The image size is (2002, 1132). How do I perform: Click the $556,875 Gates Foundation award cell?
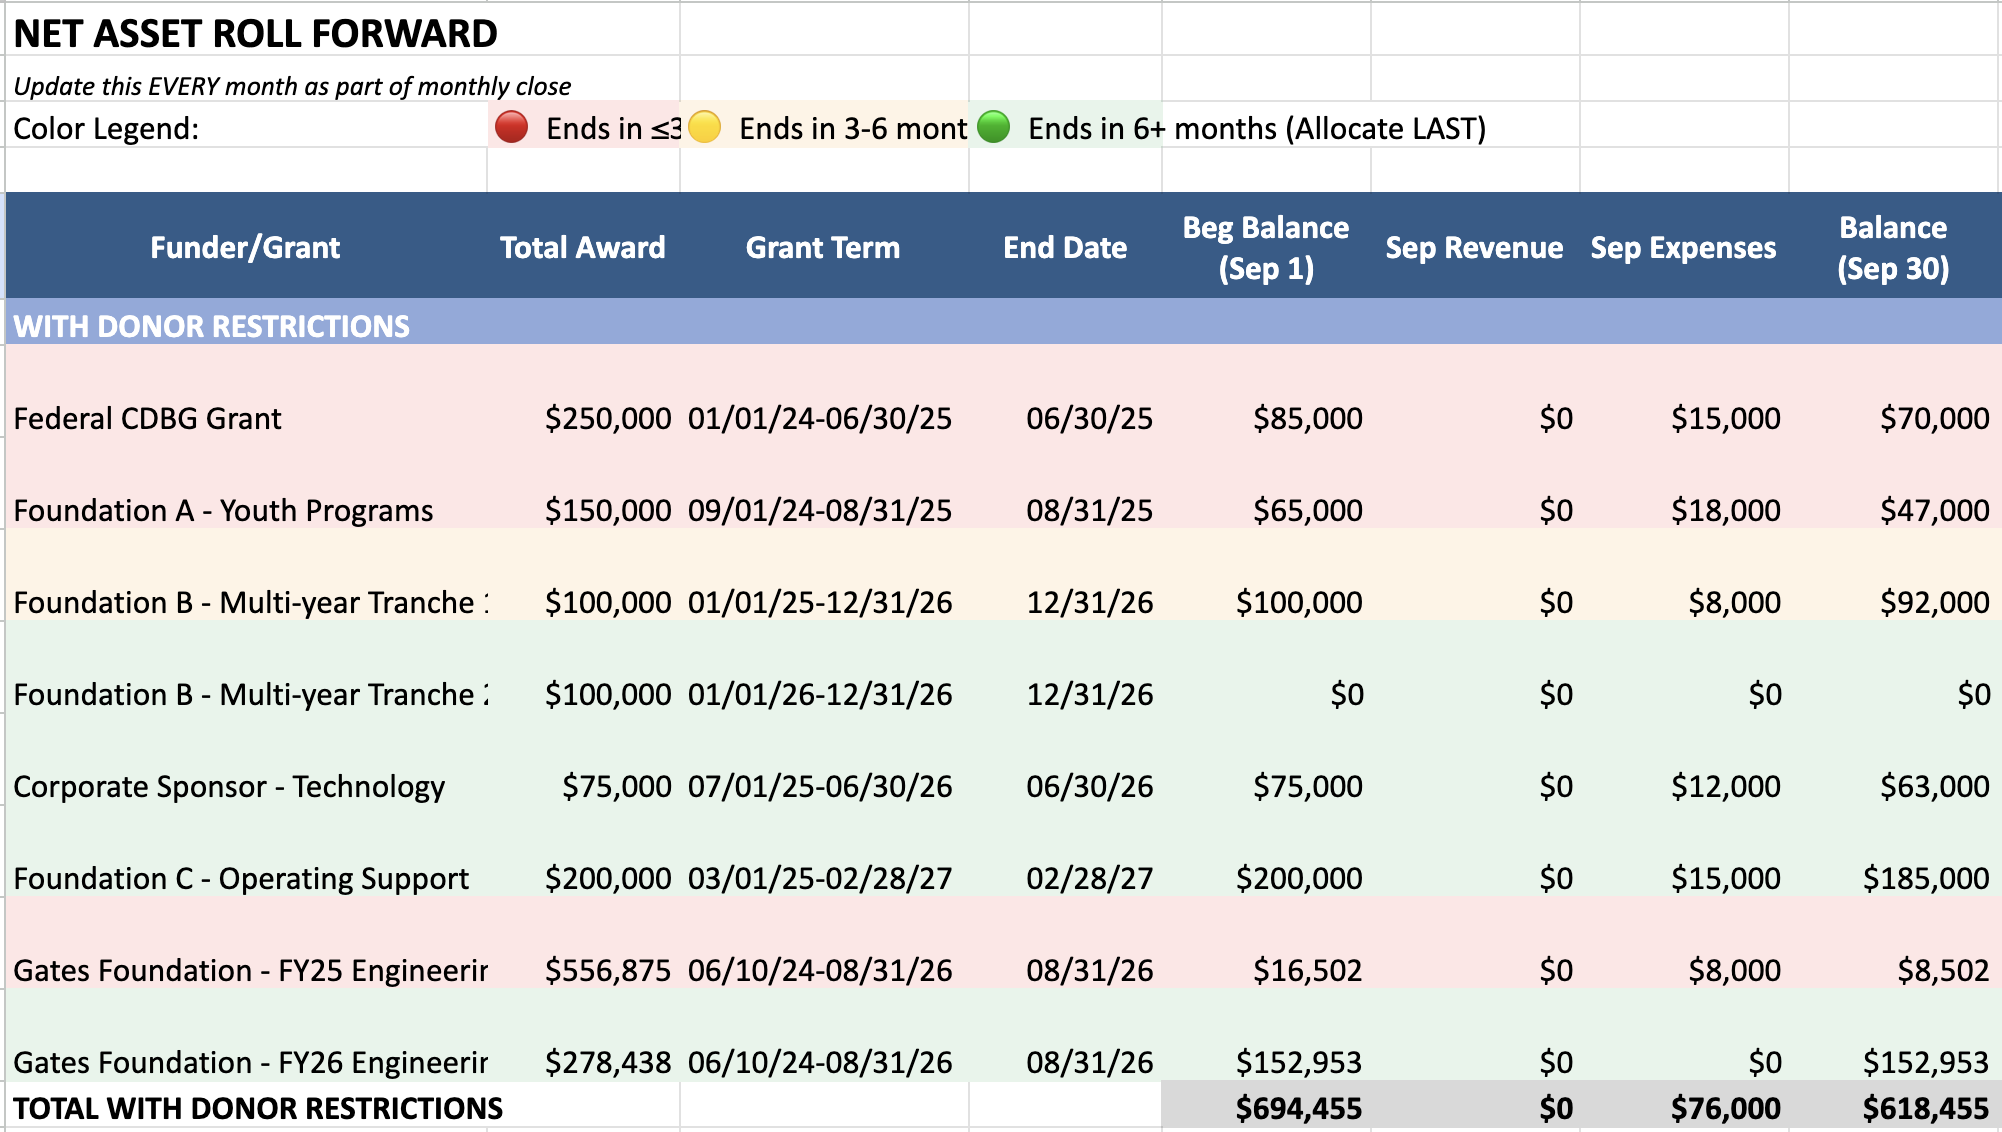pyautogui.click(x=607, y=970)
